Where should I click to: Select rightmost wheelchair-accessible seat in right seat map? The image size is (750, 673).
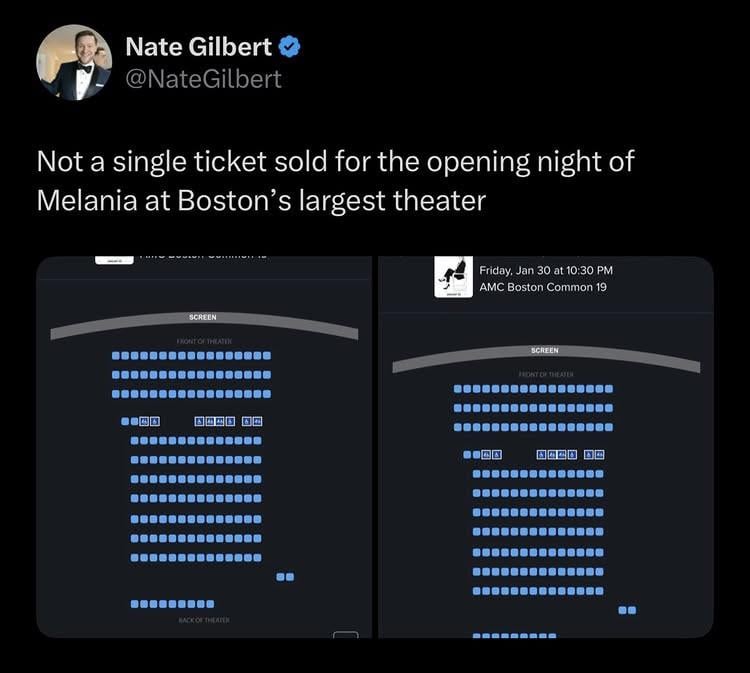coord(599,455)
